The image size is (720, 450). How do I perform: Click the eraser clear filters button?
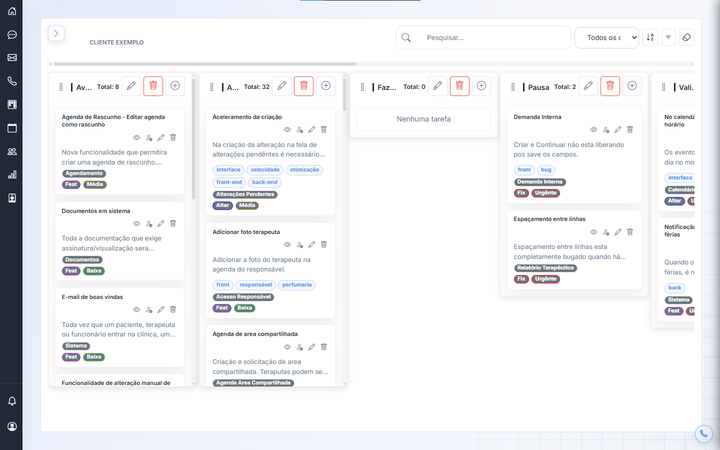point(686,37)
